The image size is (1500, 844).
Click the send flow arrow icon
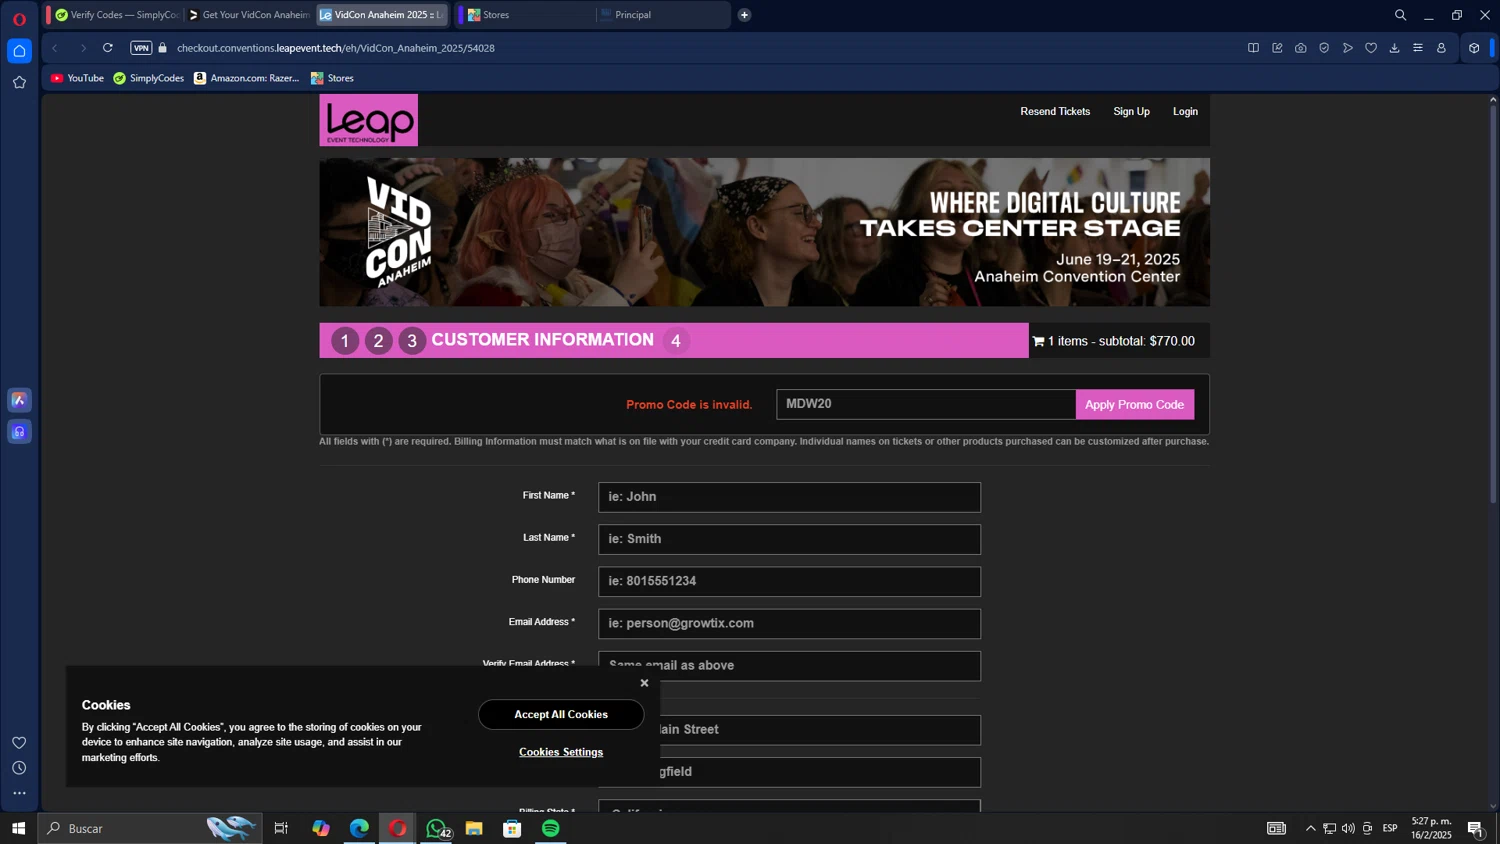click(1348, 48)
